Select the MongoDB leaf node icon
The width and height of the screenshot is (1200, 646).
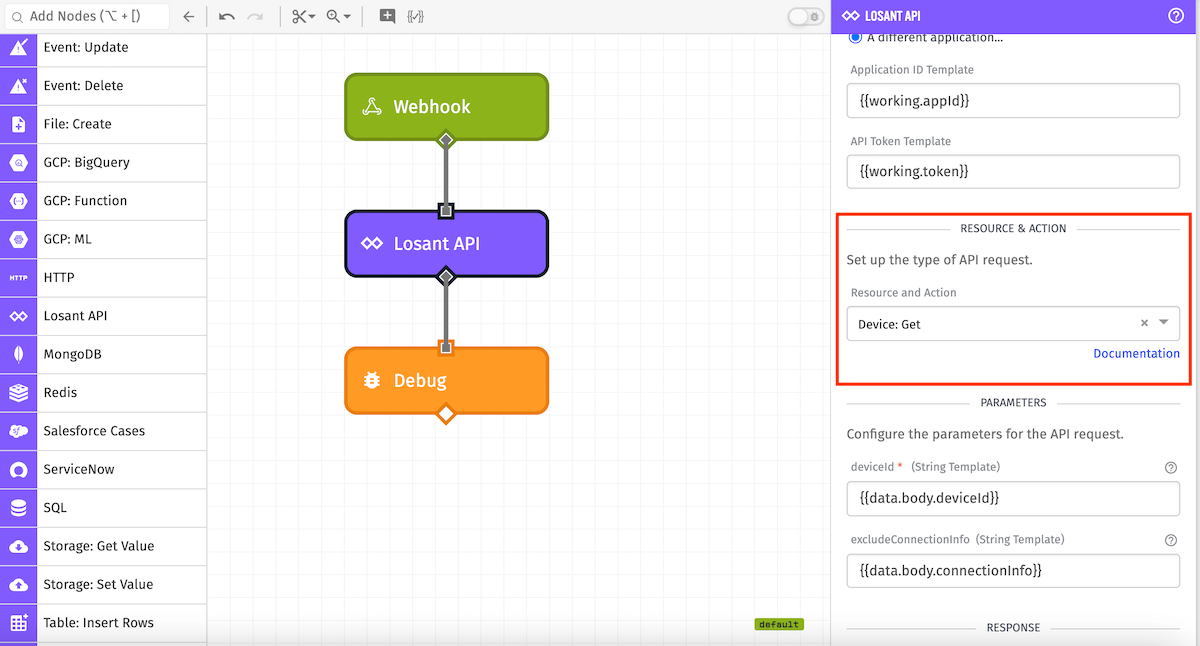[18, 354]
